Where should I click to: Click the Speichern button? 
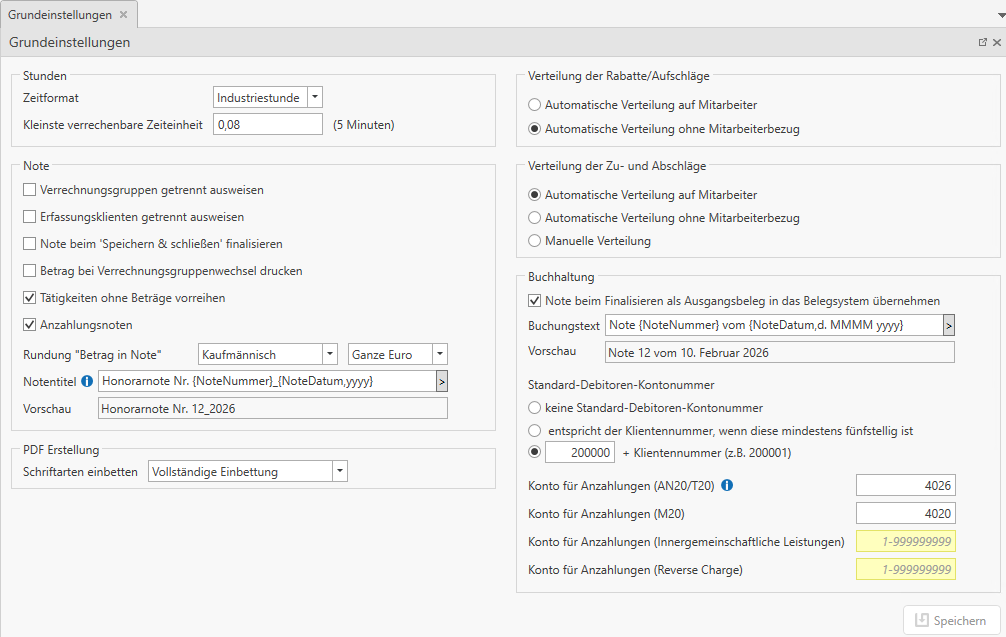[x=951, y=620]
